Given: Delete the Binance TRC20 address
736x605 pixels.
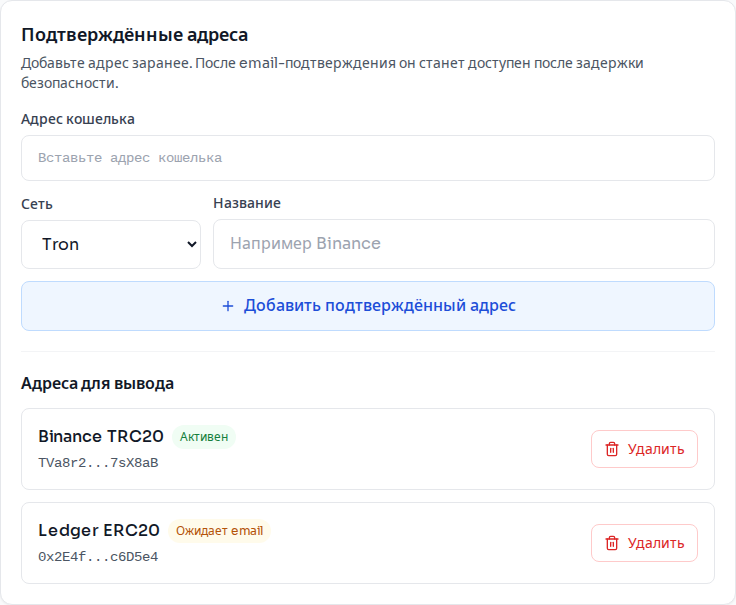Looking at the screenshot, I should click(x=644, y=449).
